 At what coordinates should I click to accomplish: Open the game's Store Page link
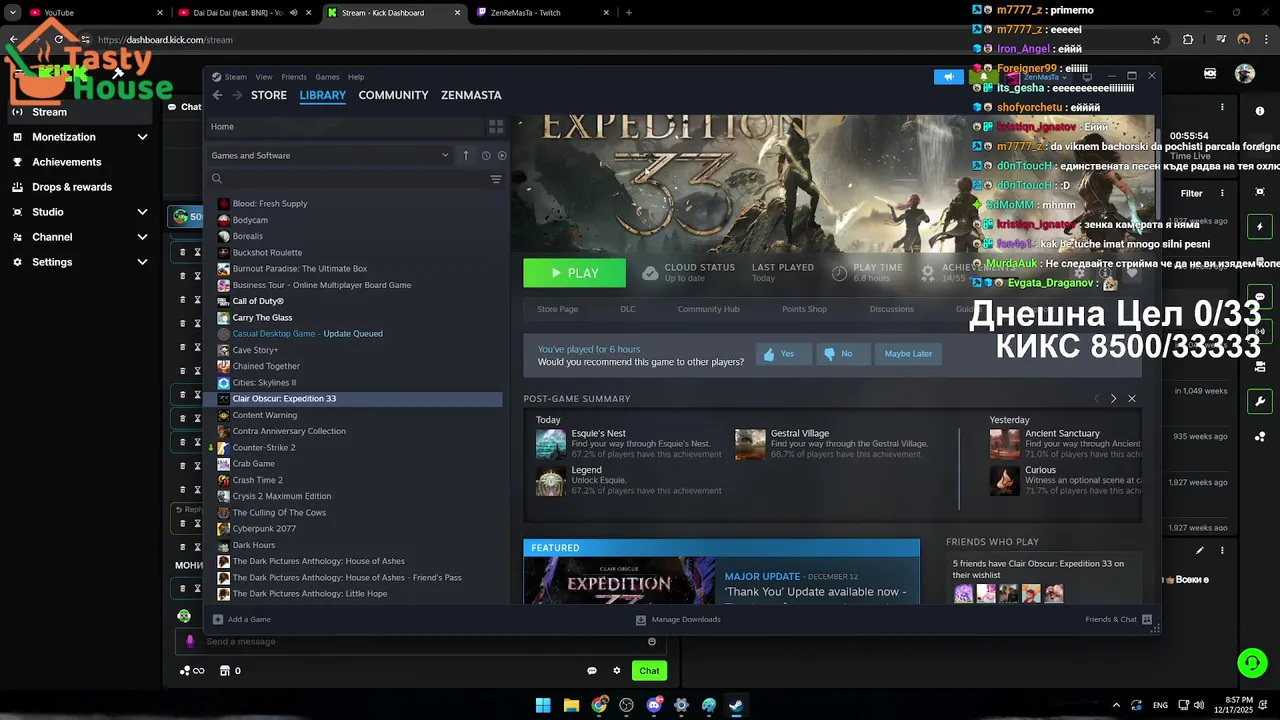click(557, 309)
